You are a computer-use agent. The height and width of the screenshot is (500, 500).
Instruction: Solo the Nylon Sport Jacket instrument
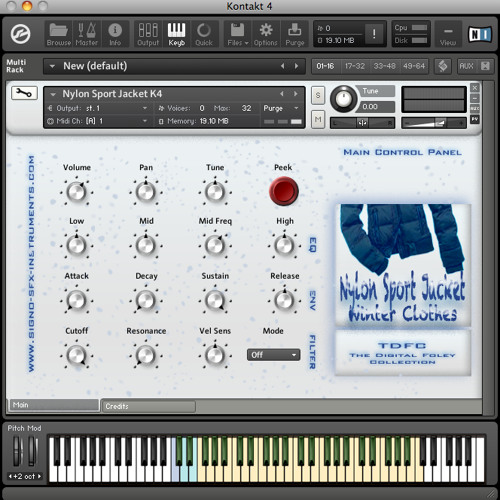318,95
